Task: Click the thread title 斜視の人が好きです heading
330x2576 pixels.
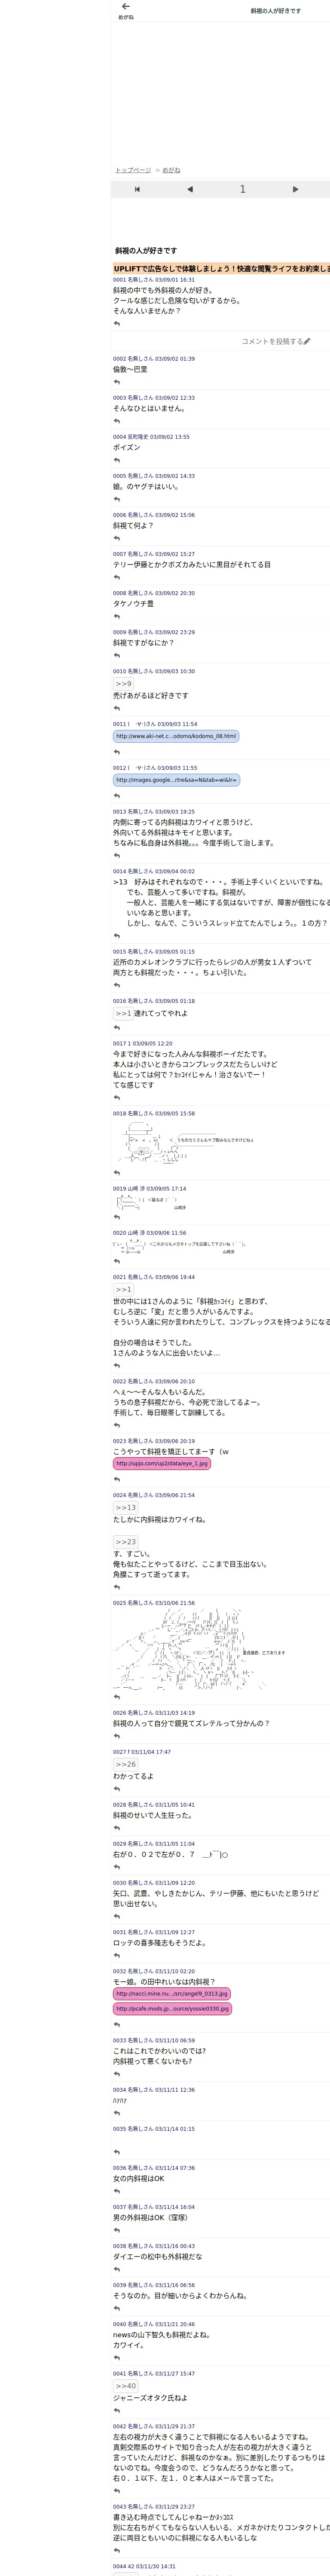Action: coord(146,251)
